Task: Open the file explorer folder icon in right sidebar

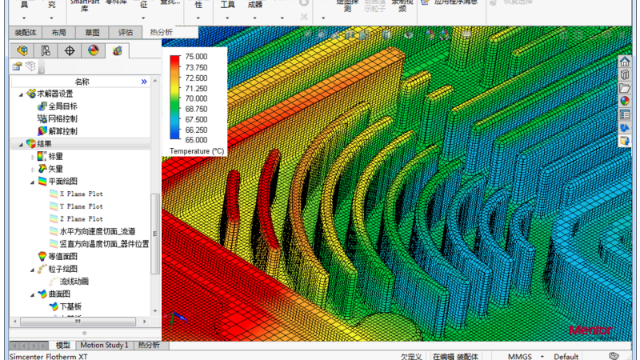Action: click(624, 88)
